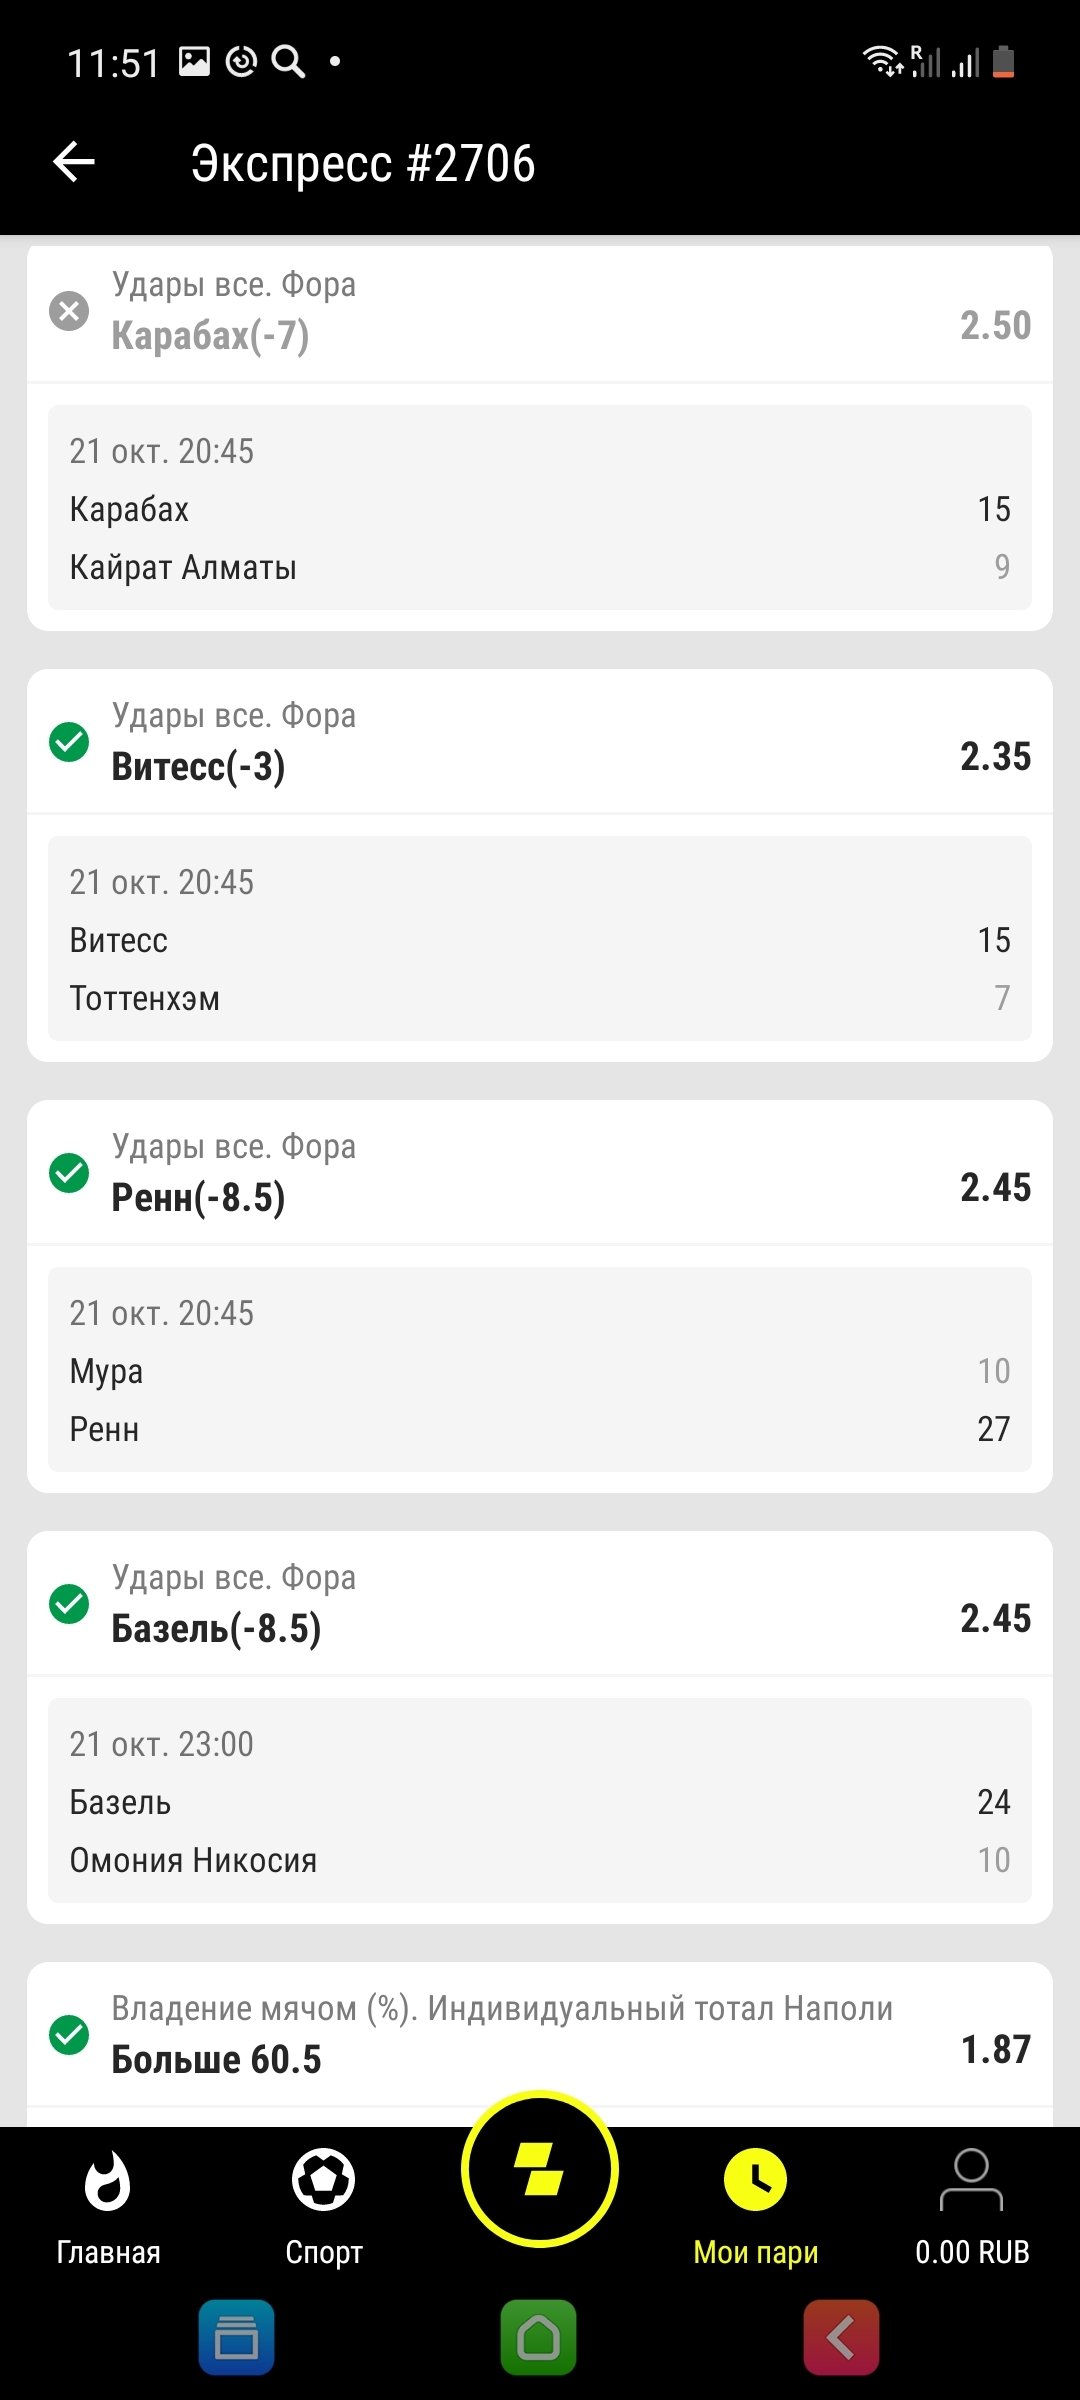This screenshot has width=1080, height=2400.
Task: Open Базель vs Омония Никосия match card
Action: [540, 1801]
